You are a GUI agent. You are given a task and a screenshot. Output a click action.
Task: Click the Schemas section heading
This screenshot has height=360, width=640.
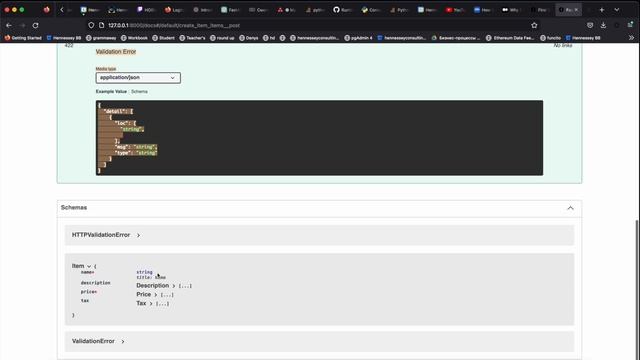click(74, 207)
